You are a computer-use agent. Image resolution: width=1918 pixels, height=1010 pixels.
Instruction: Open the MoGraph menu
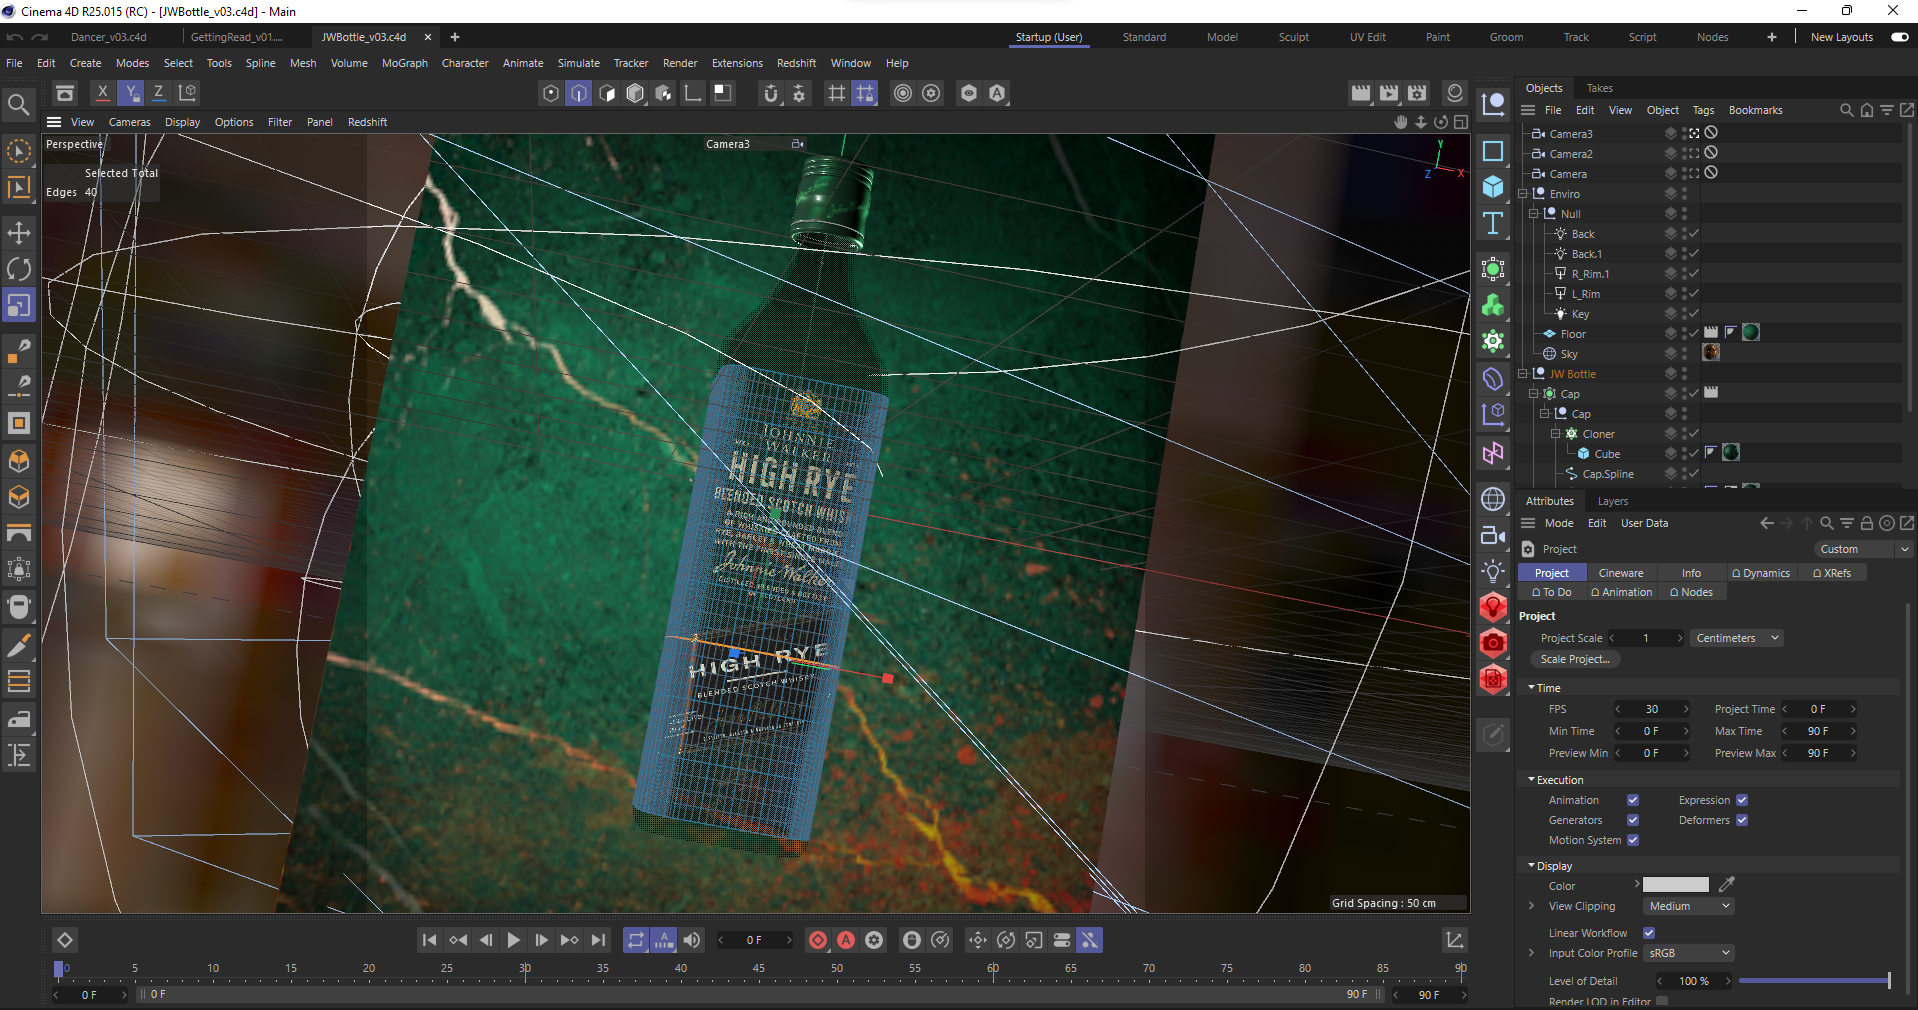[404, 63]
